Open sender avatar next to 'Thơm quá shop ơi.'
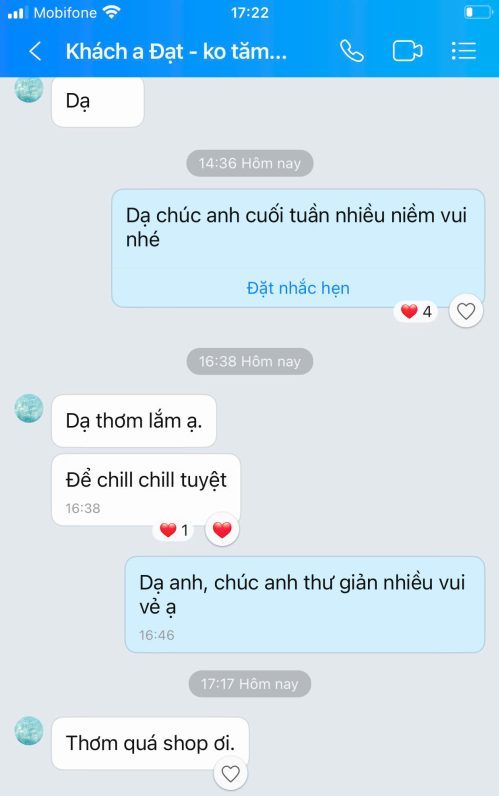This screenshot has width=499, height=796. [x=29, y=731]
